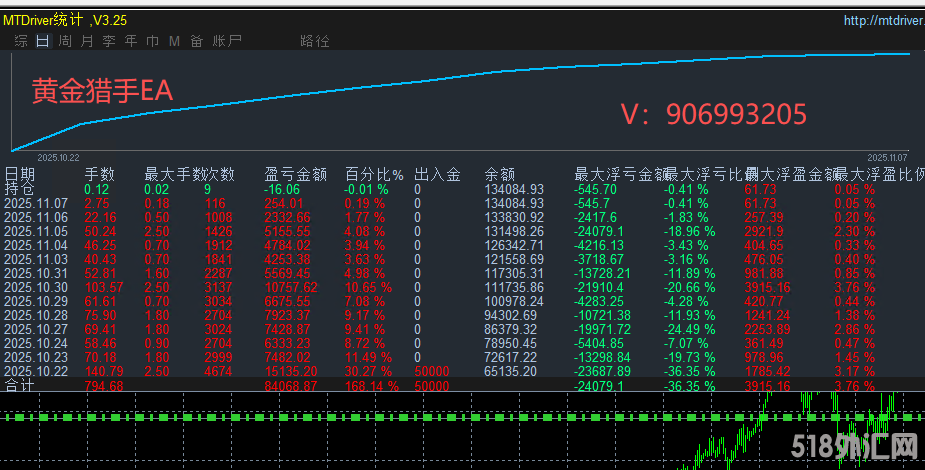Click the 日期 column header
The width and height of the screenshot is (925, 470).
19,175
